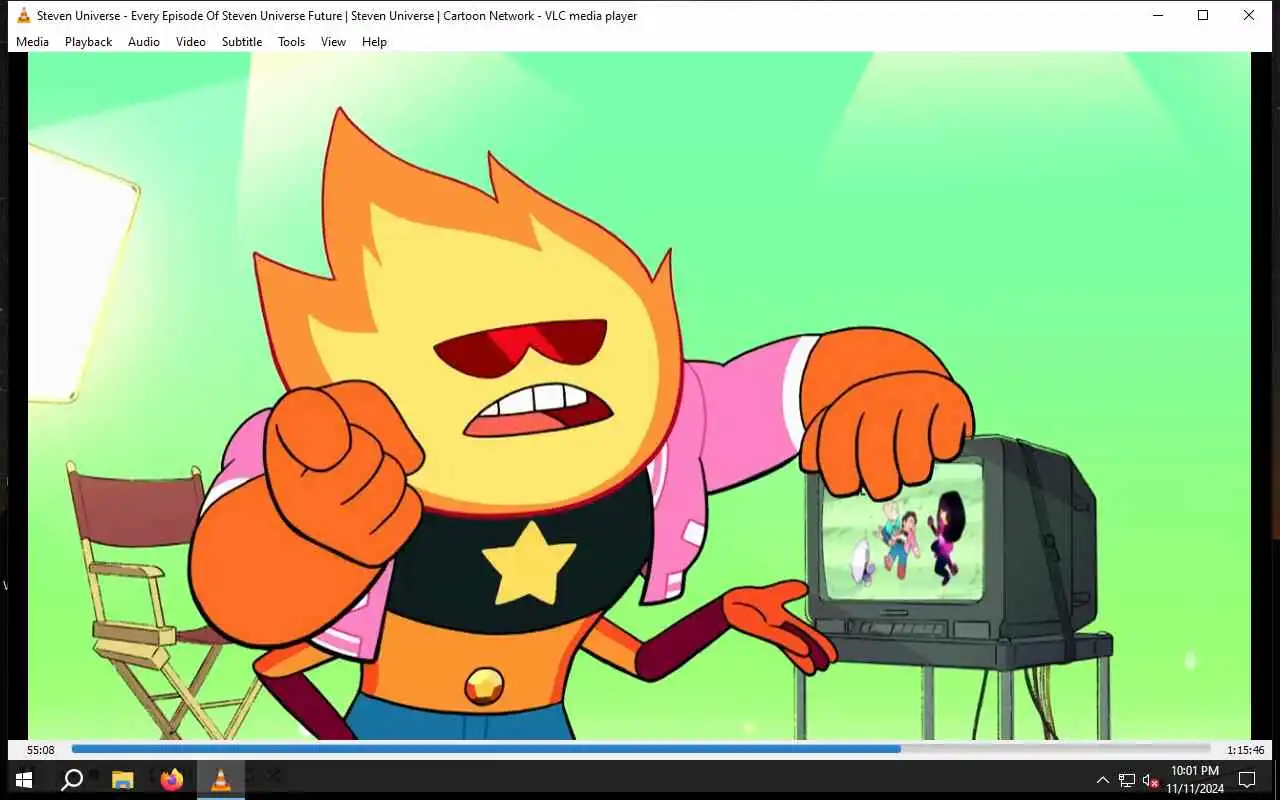Open the Playback menu

(88, 42)
